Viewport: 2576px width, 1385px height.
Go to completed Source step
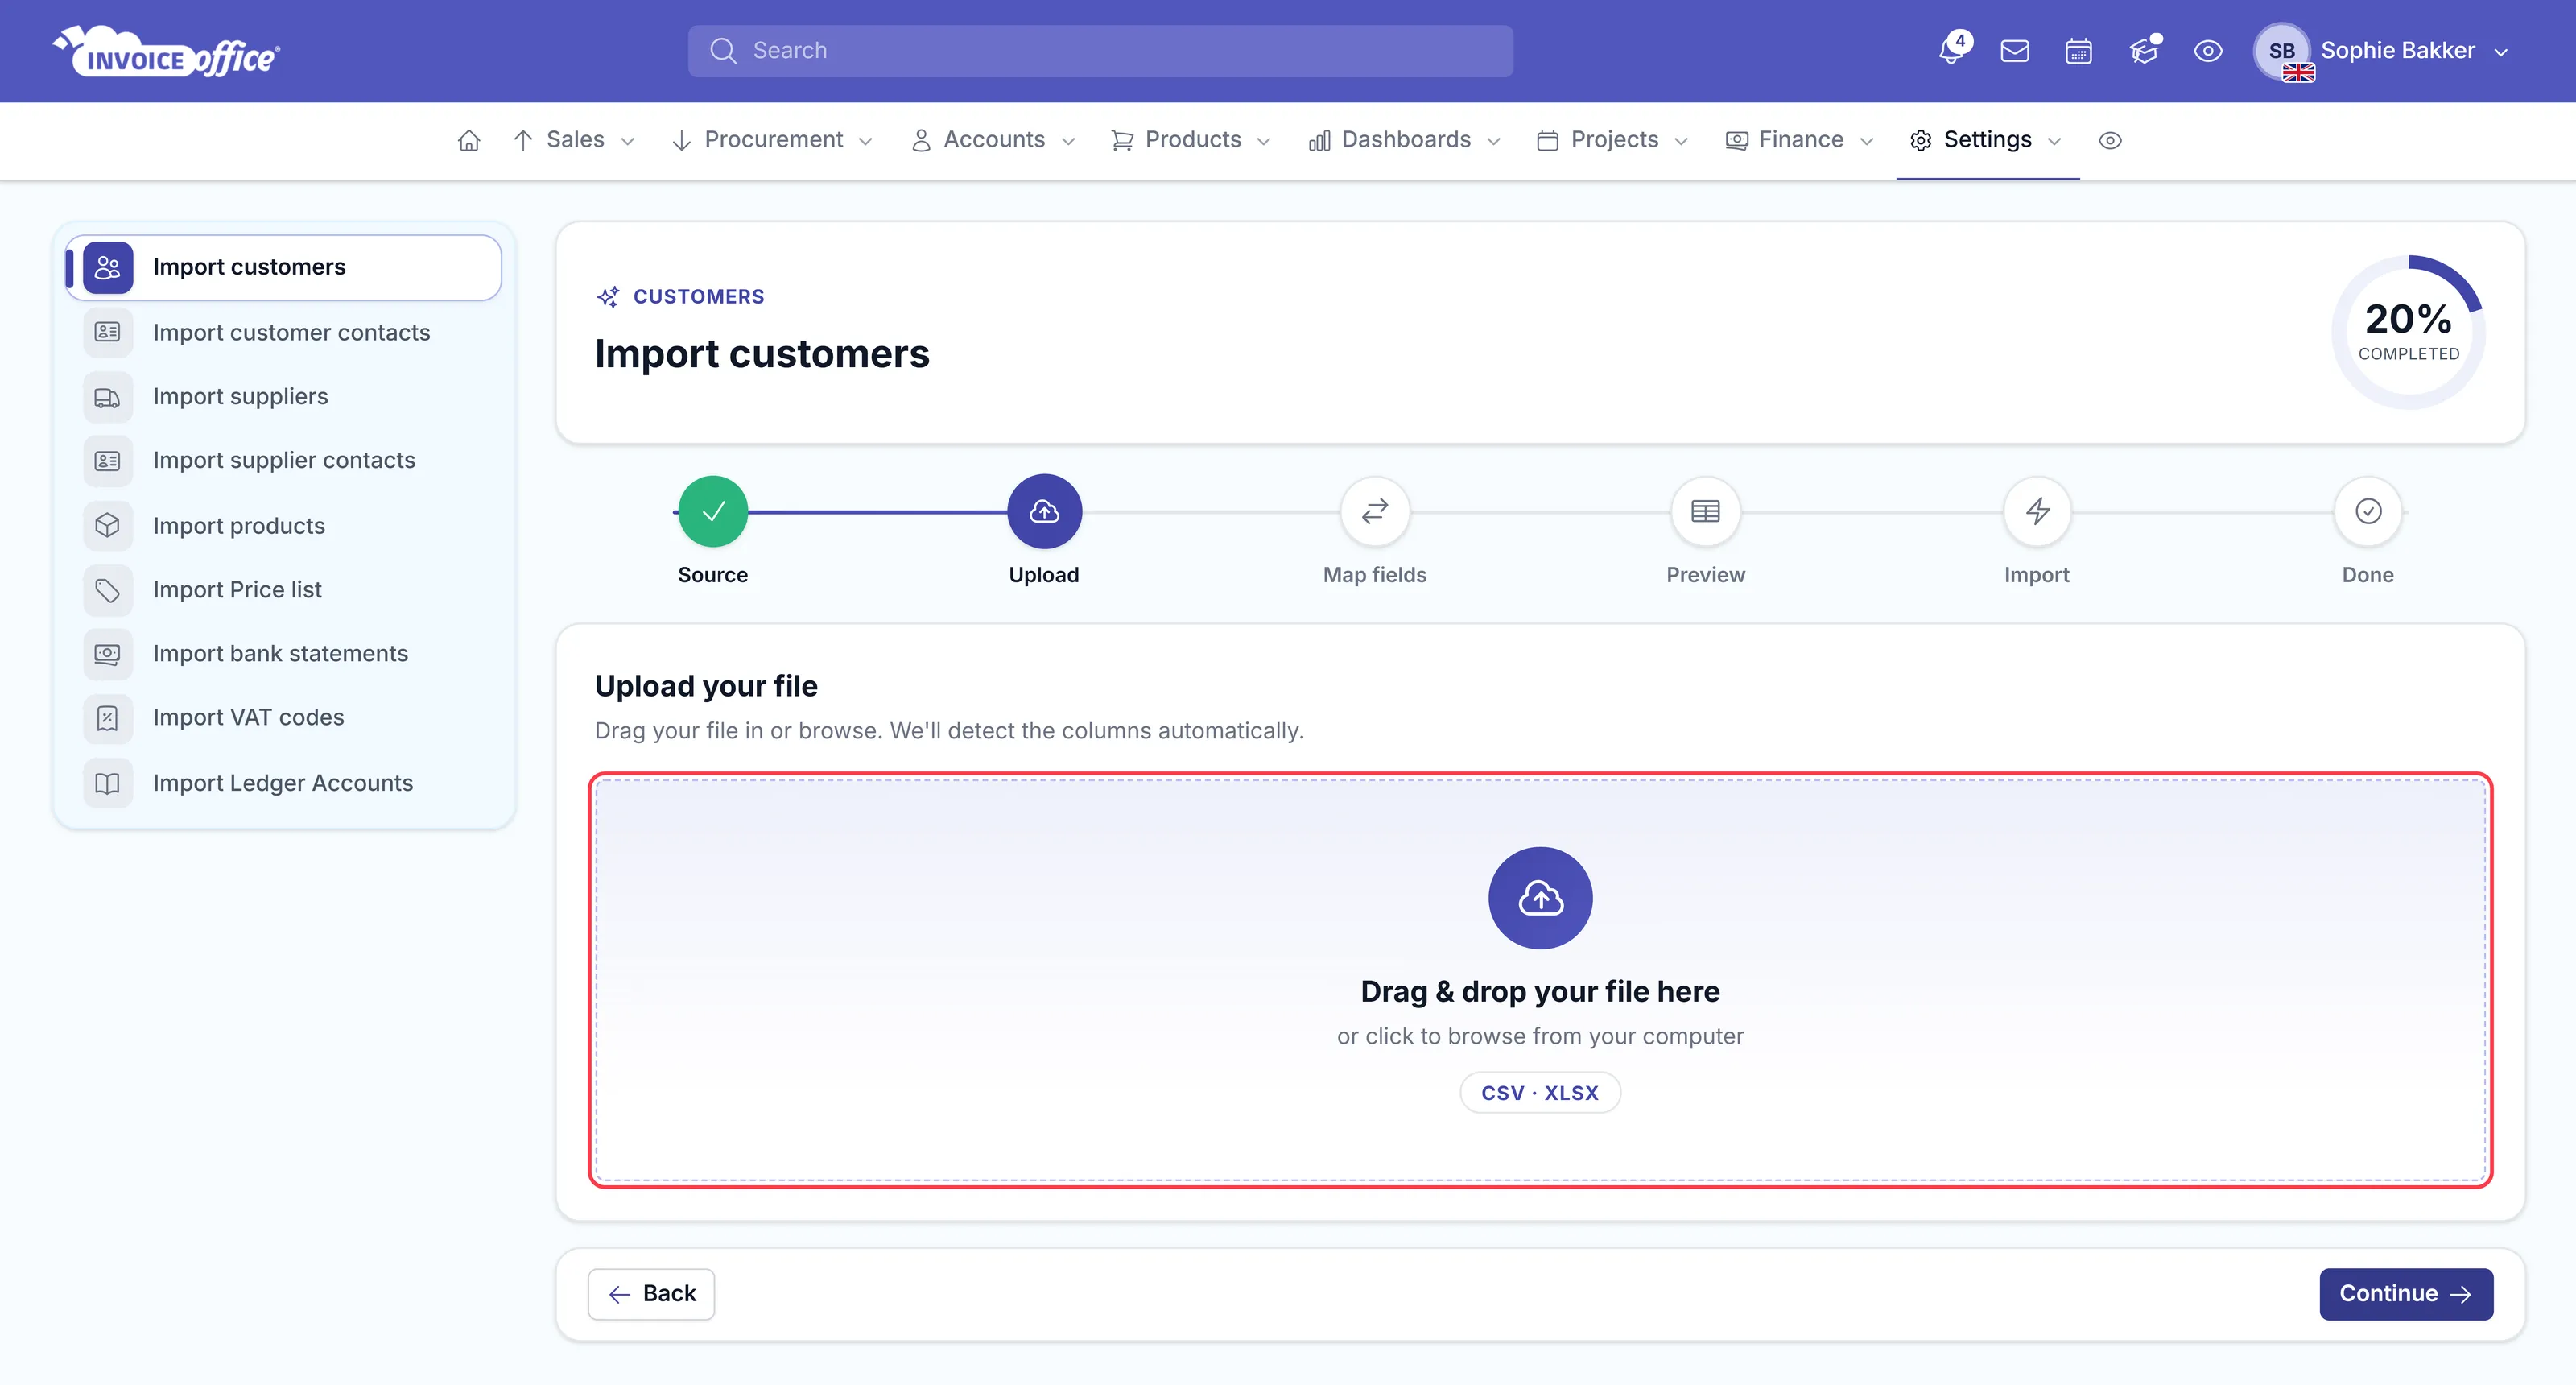point(713,511)
